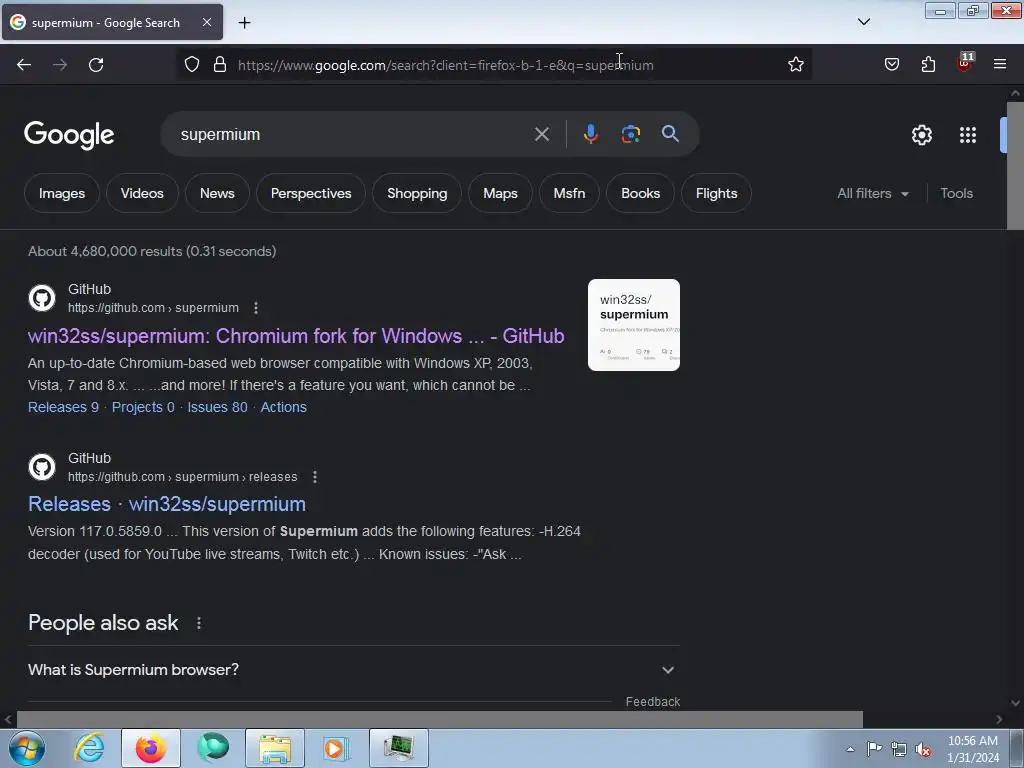Switch to Perspectives results

click(x=311, y=193)
